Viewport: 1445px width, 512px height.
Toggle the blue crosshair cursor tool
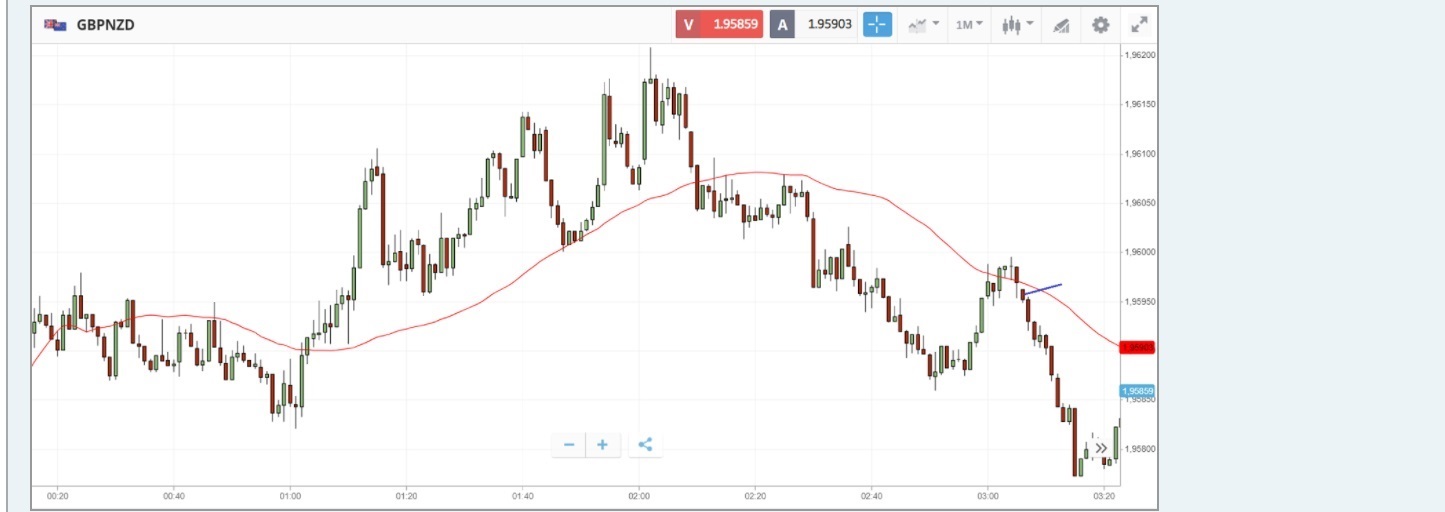pyautogui.click(x=877, y=25)
